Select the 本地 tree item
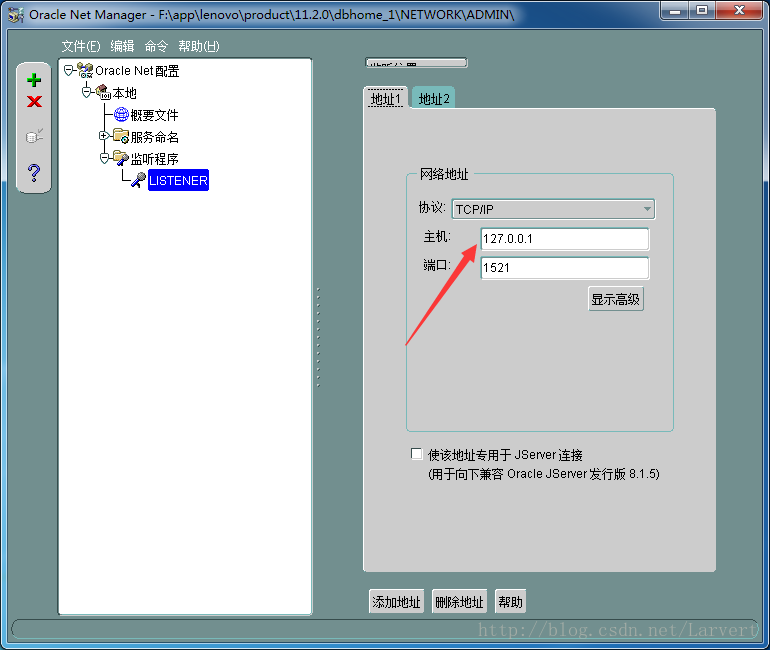The image size is (770, 650). click(x=124, y=93)
